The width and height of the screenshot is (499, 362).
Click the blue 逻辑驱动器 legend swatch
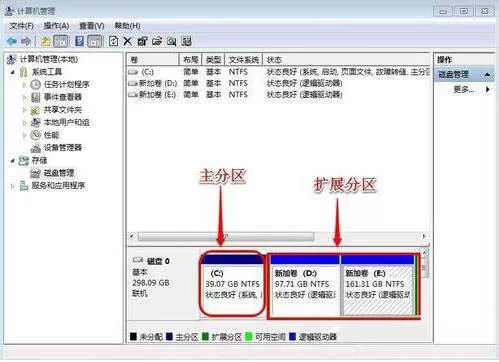[293, 336]
